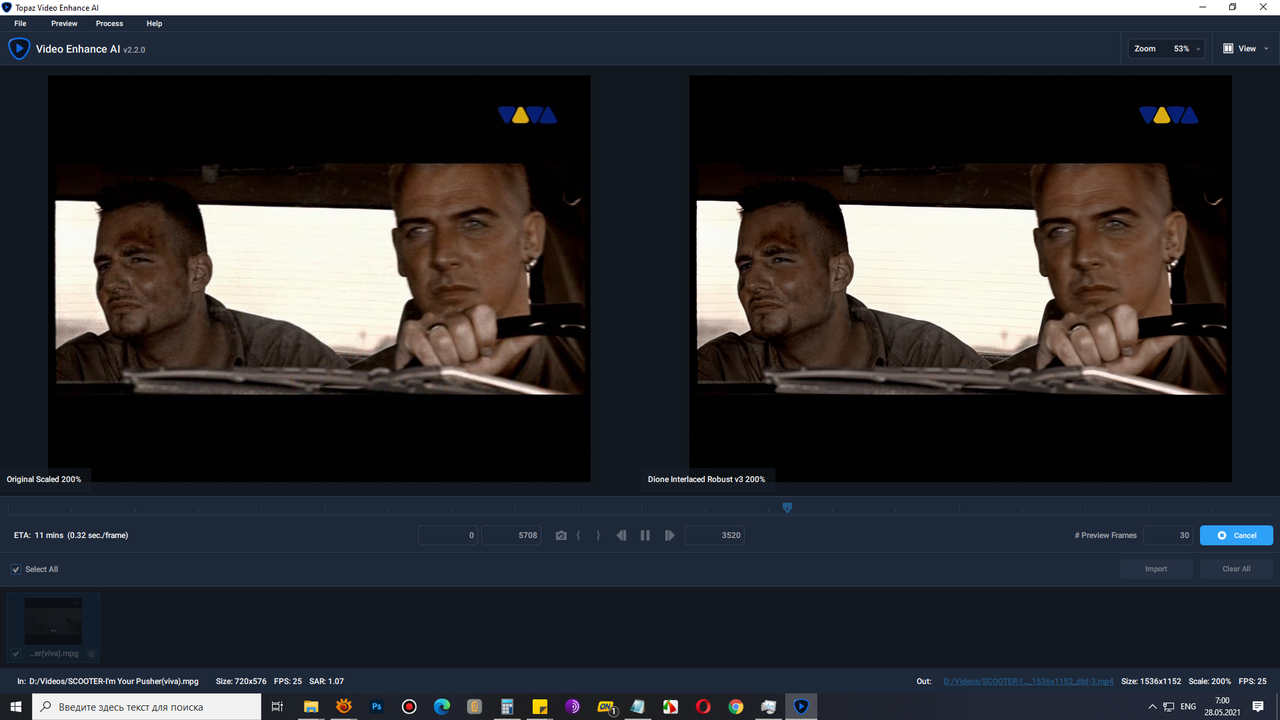Open Microsoft Edge from the taskbar
Screen dimensions: 1280x720
coord(442,706)
